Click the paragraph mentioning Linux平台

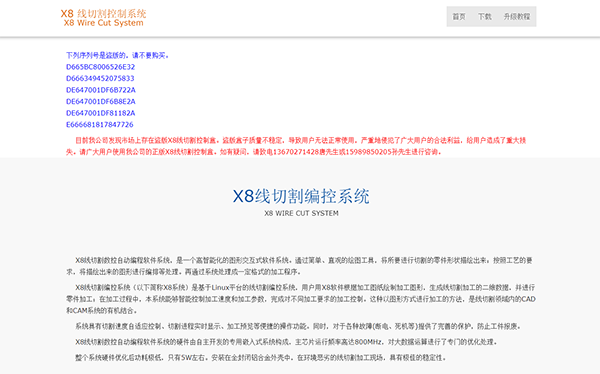(300, 299)
